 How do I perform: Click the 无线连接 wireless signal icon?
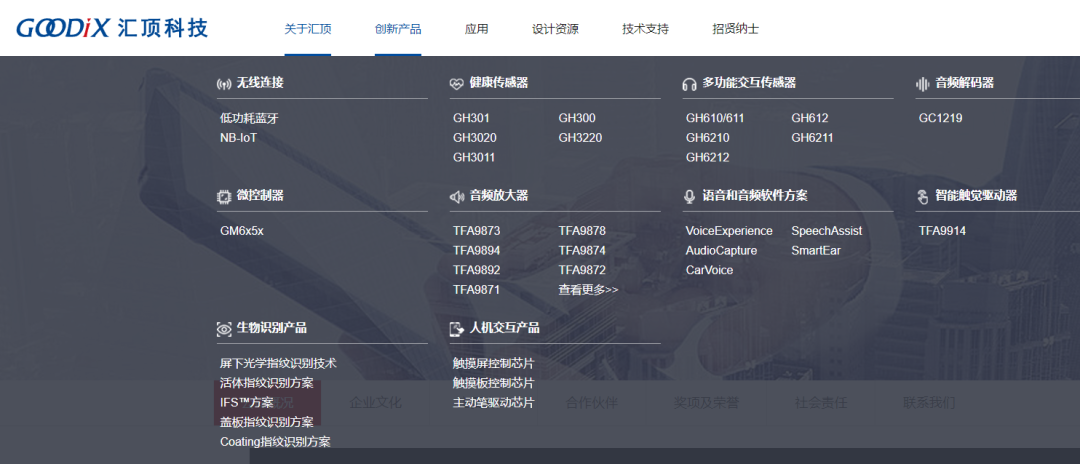[224, 84]
